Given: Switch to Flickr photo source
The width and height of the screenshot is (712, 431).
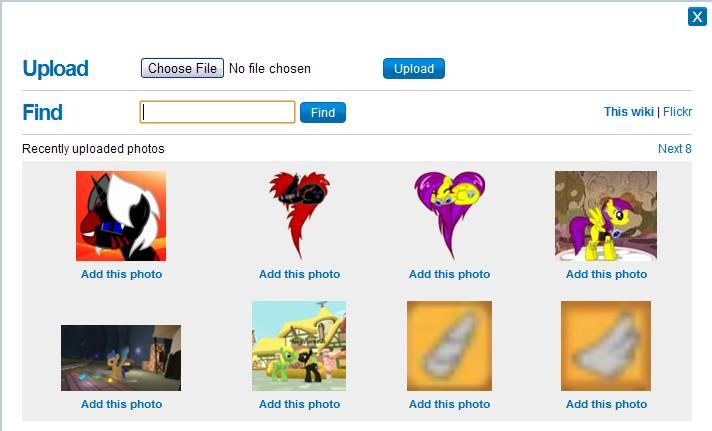Looking at the screenshot, I should (677, 112).
